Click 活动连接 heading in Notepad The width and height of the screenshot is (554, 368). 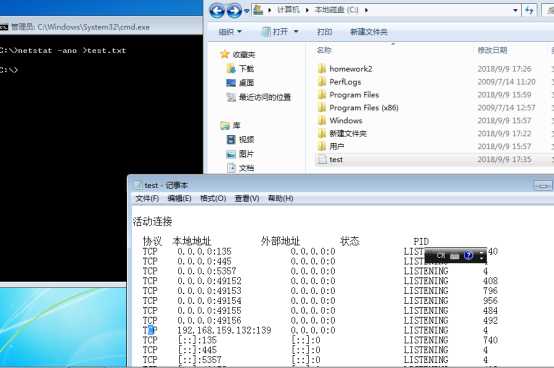(153, 221)
